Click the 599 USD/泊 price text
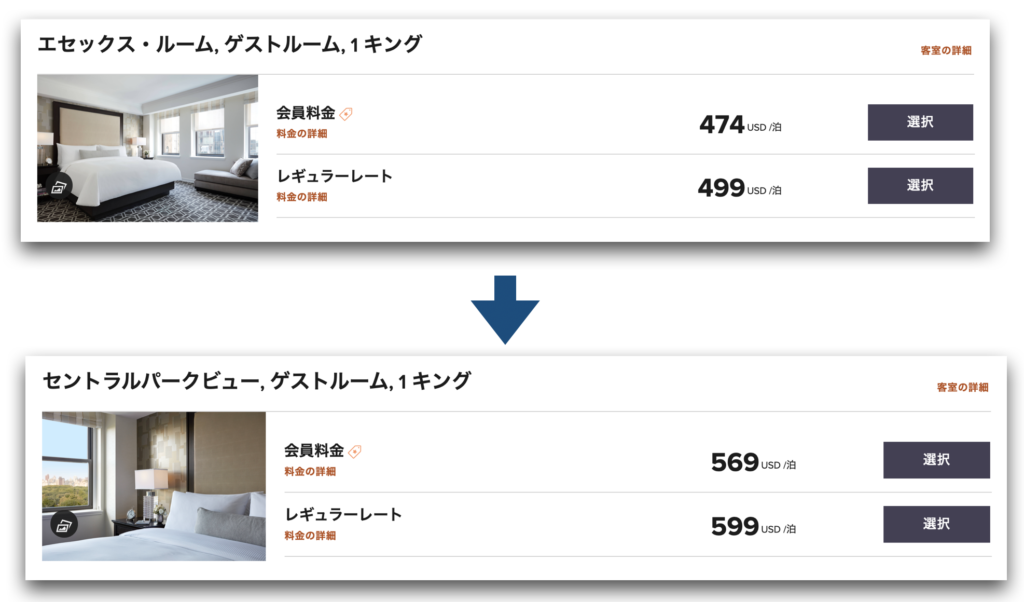The height and width of the screenshot is (602, 1024). 753,526
